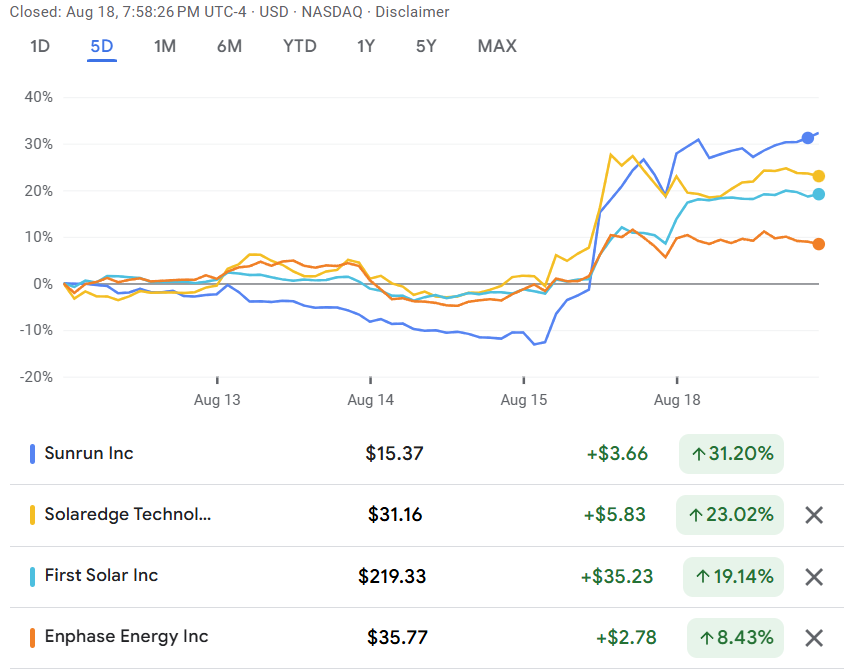Viewport: 862px width, 669px height.
Task: Show year-to-date YTD chart
Action: [300, 46]
